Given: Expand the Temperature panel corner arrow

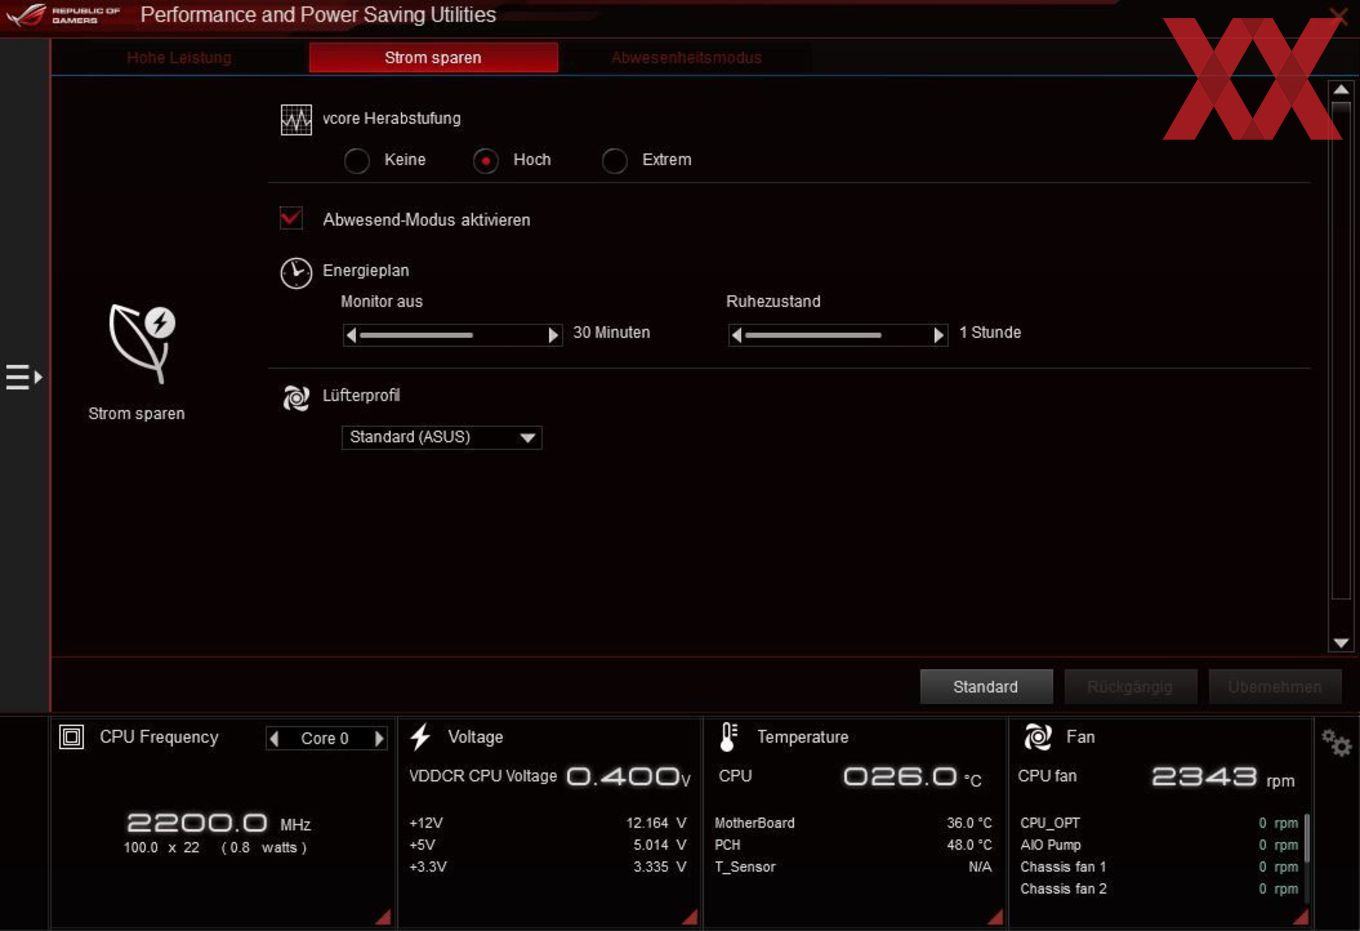Looking at the screenshot, I should [995, 916].
